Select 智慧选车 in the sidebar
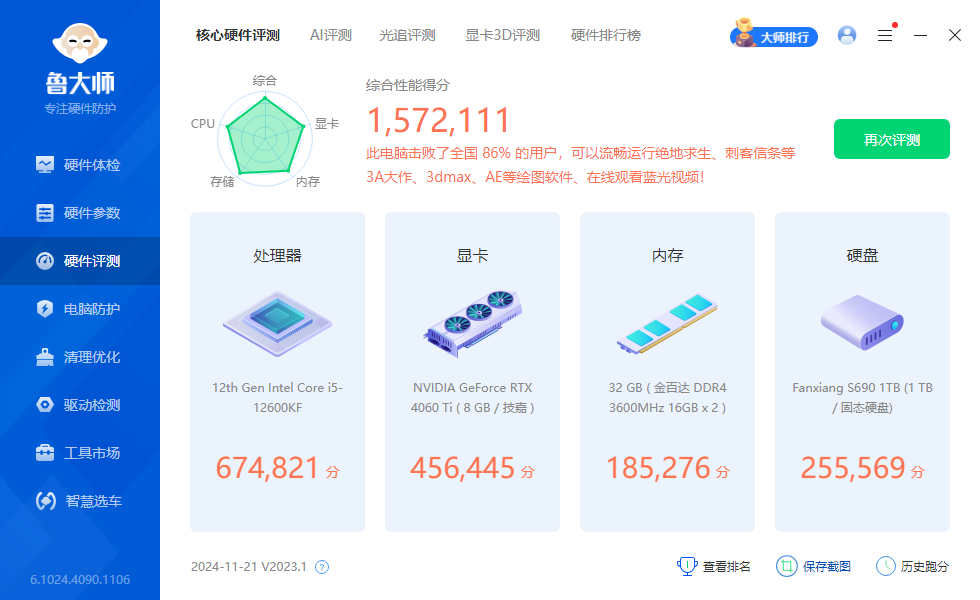This screenshot has width=980, height=600. pyautogui.click(x=80, y=500)
